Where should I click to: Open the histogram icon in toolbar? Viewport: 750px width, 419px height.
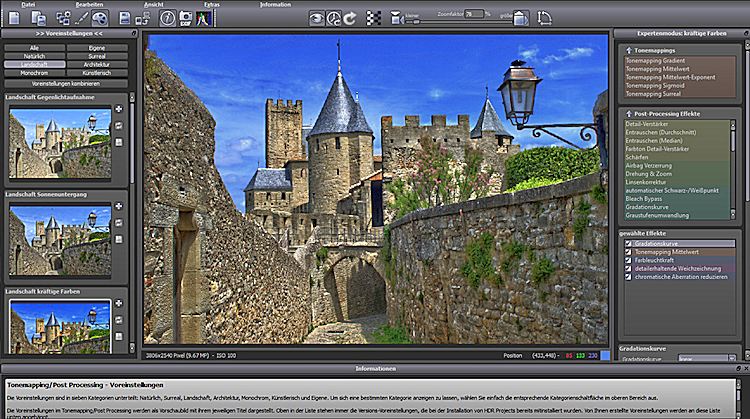tap(204, 18)
